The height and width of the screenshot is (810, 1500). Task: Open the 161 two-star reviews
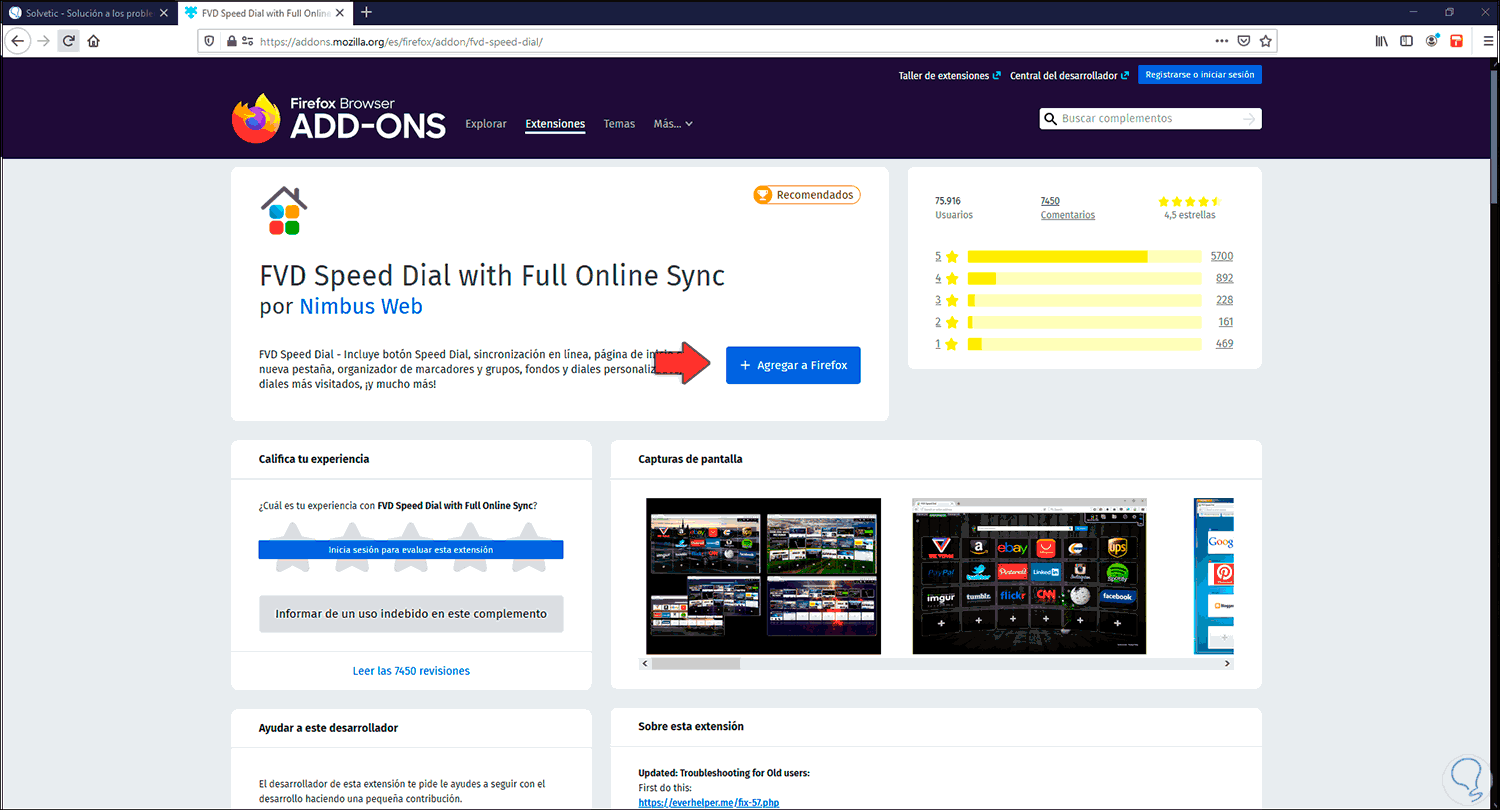point(1225,322)
